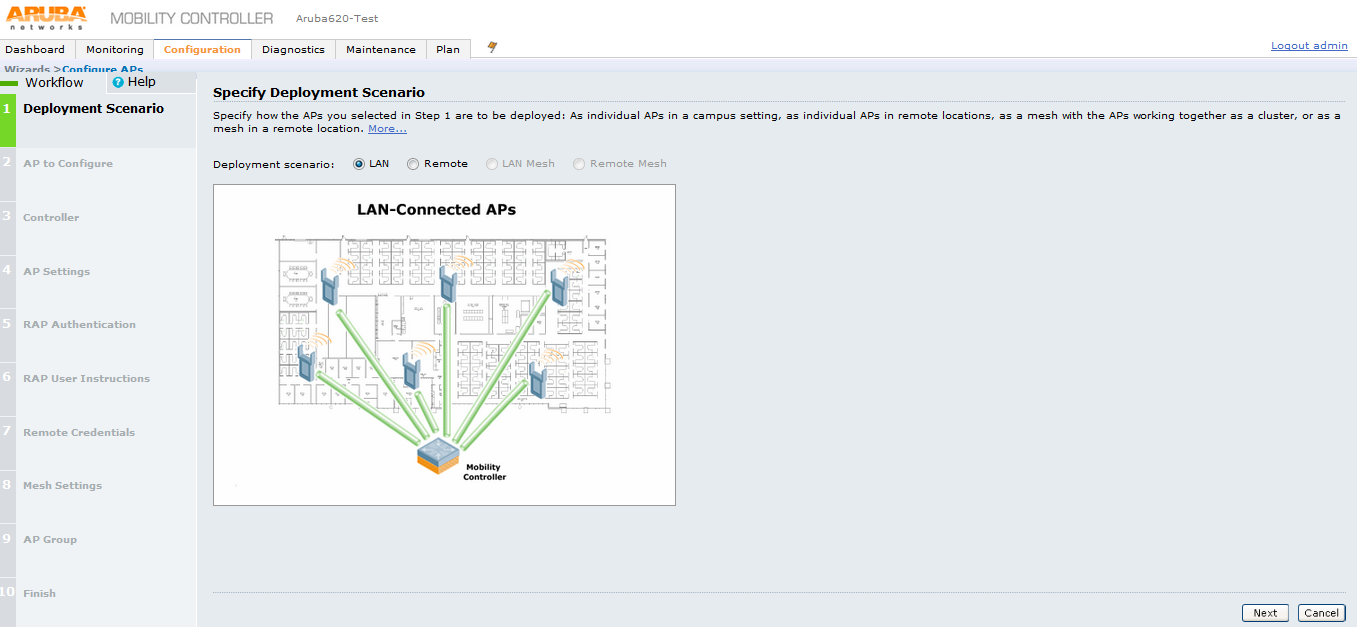Switch to the Monitoring tab

coord(114,49)
